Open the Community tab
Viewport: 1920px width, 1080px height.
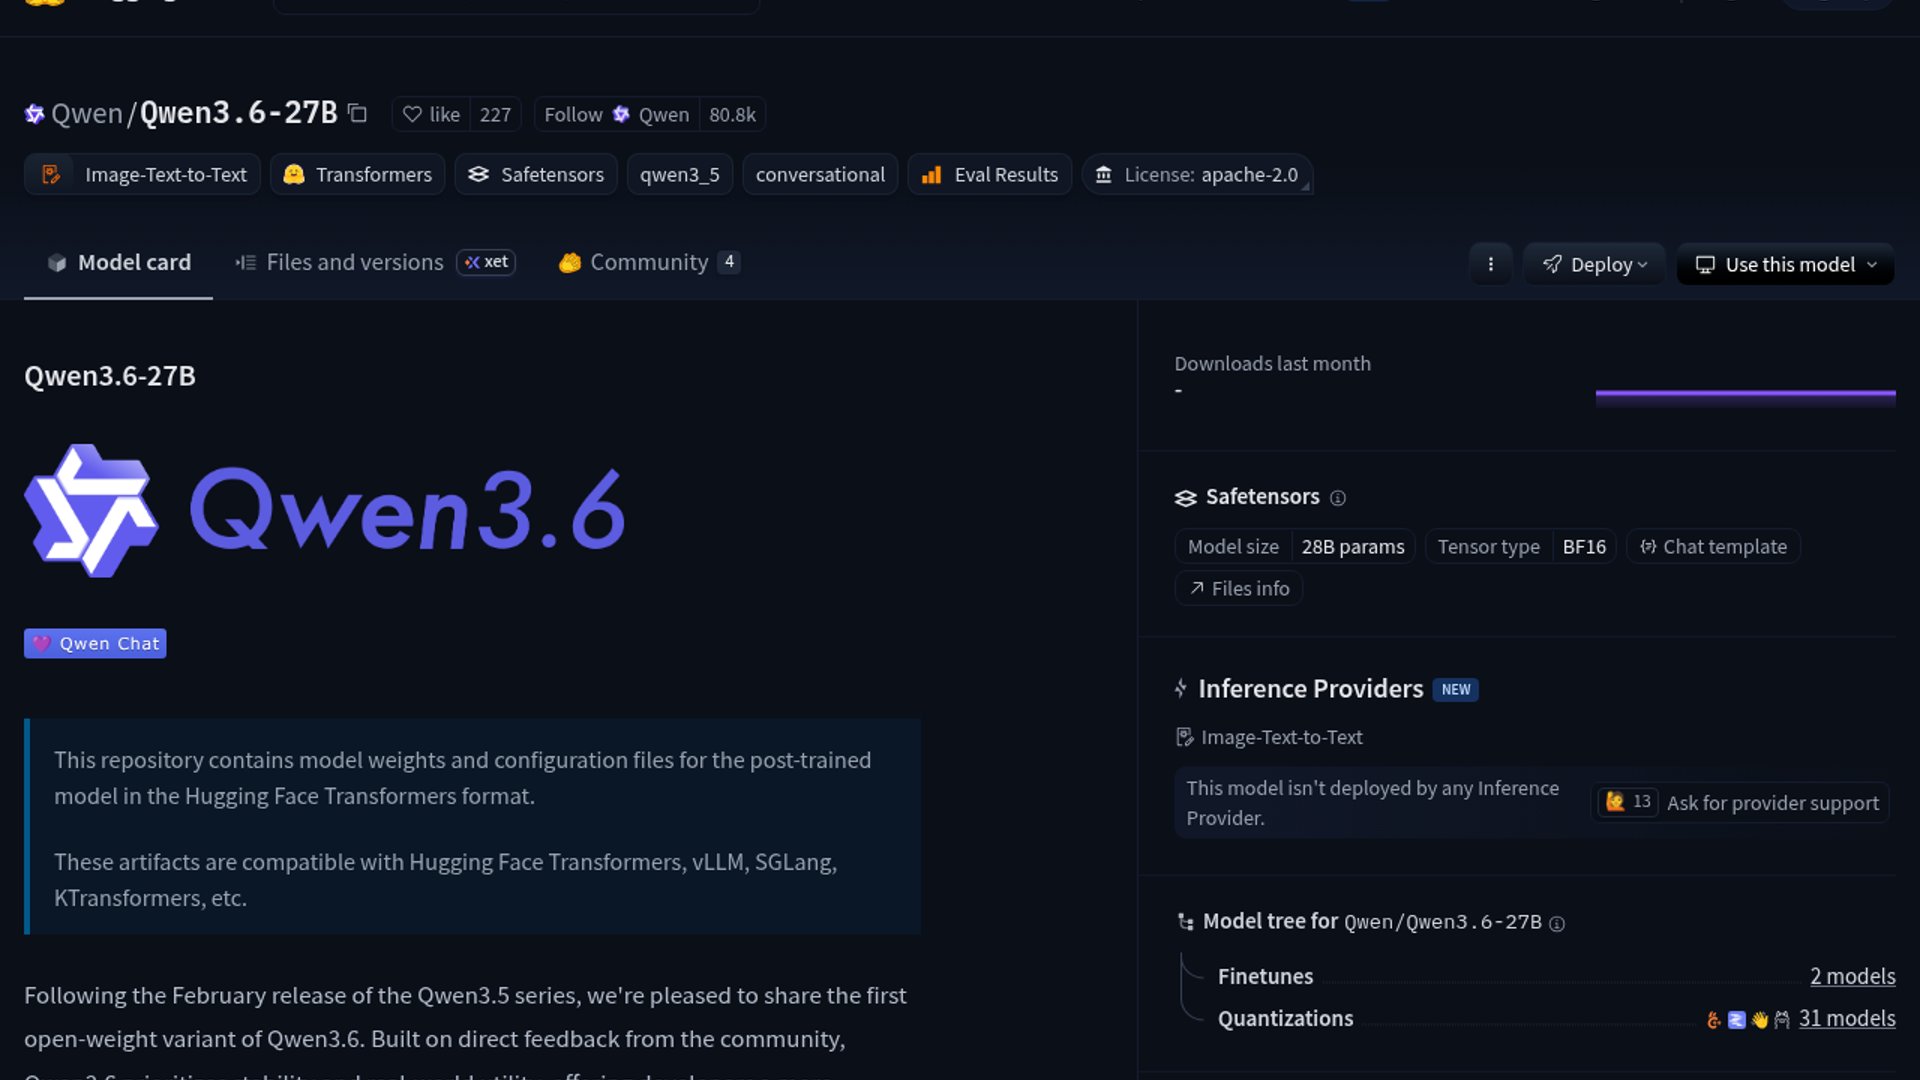click(x=648, y=262)
